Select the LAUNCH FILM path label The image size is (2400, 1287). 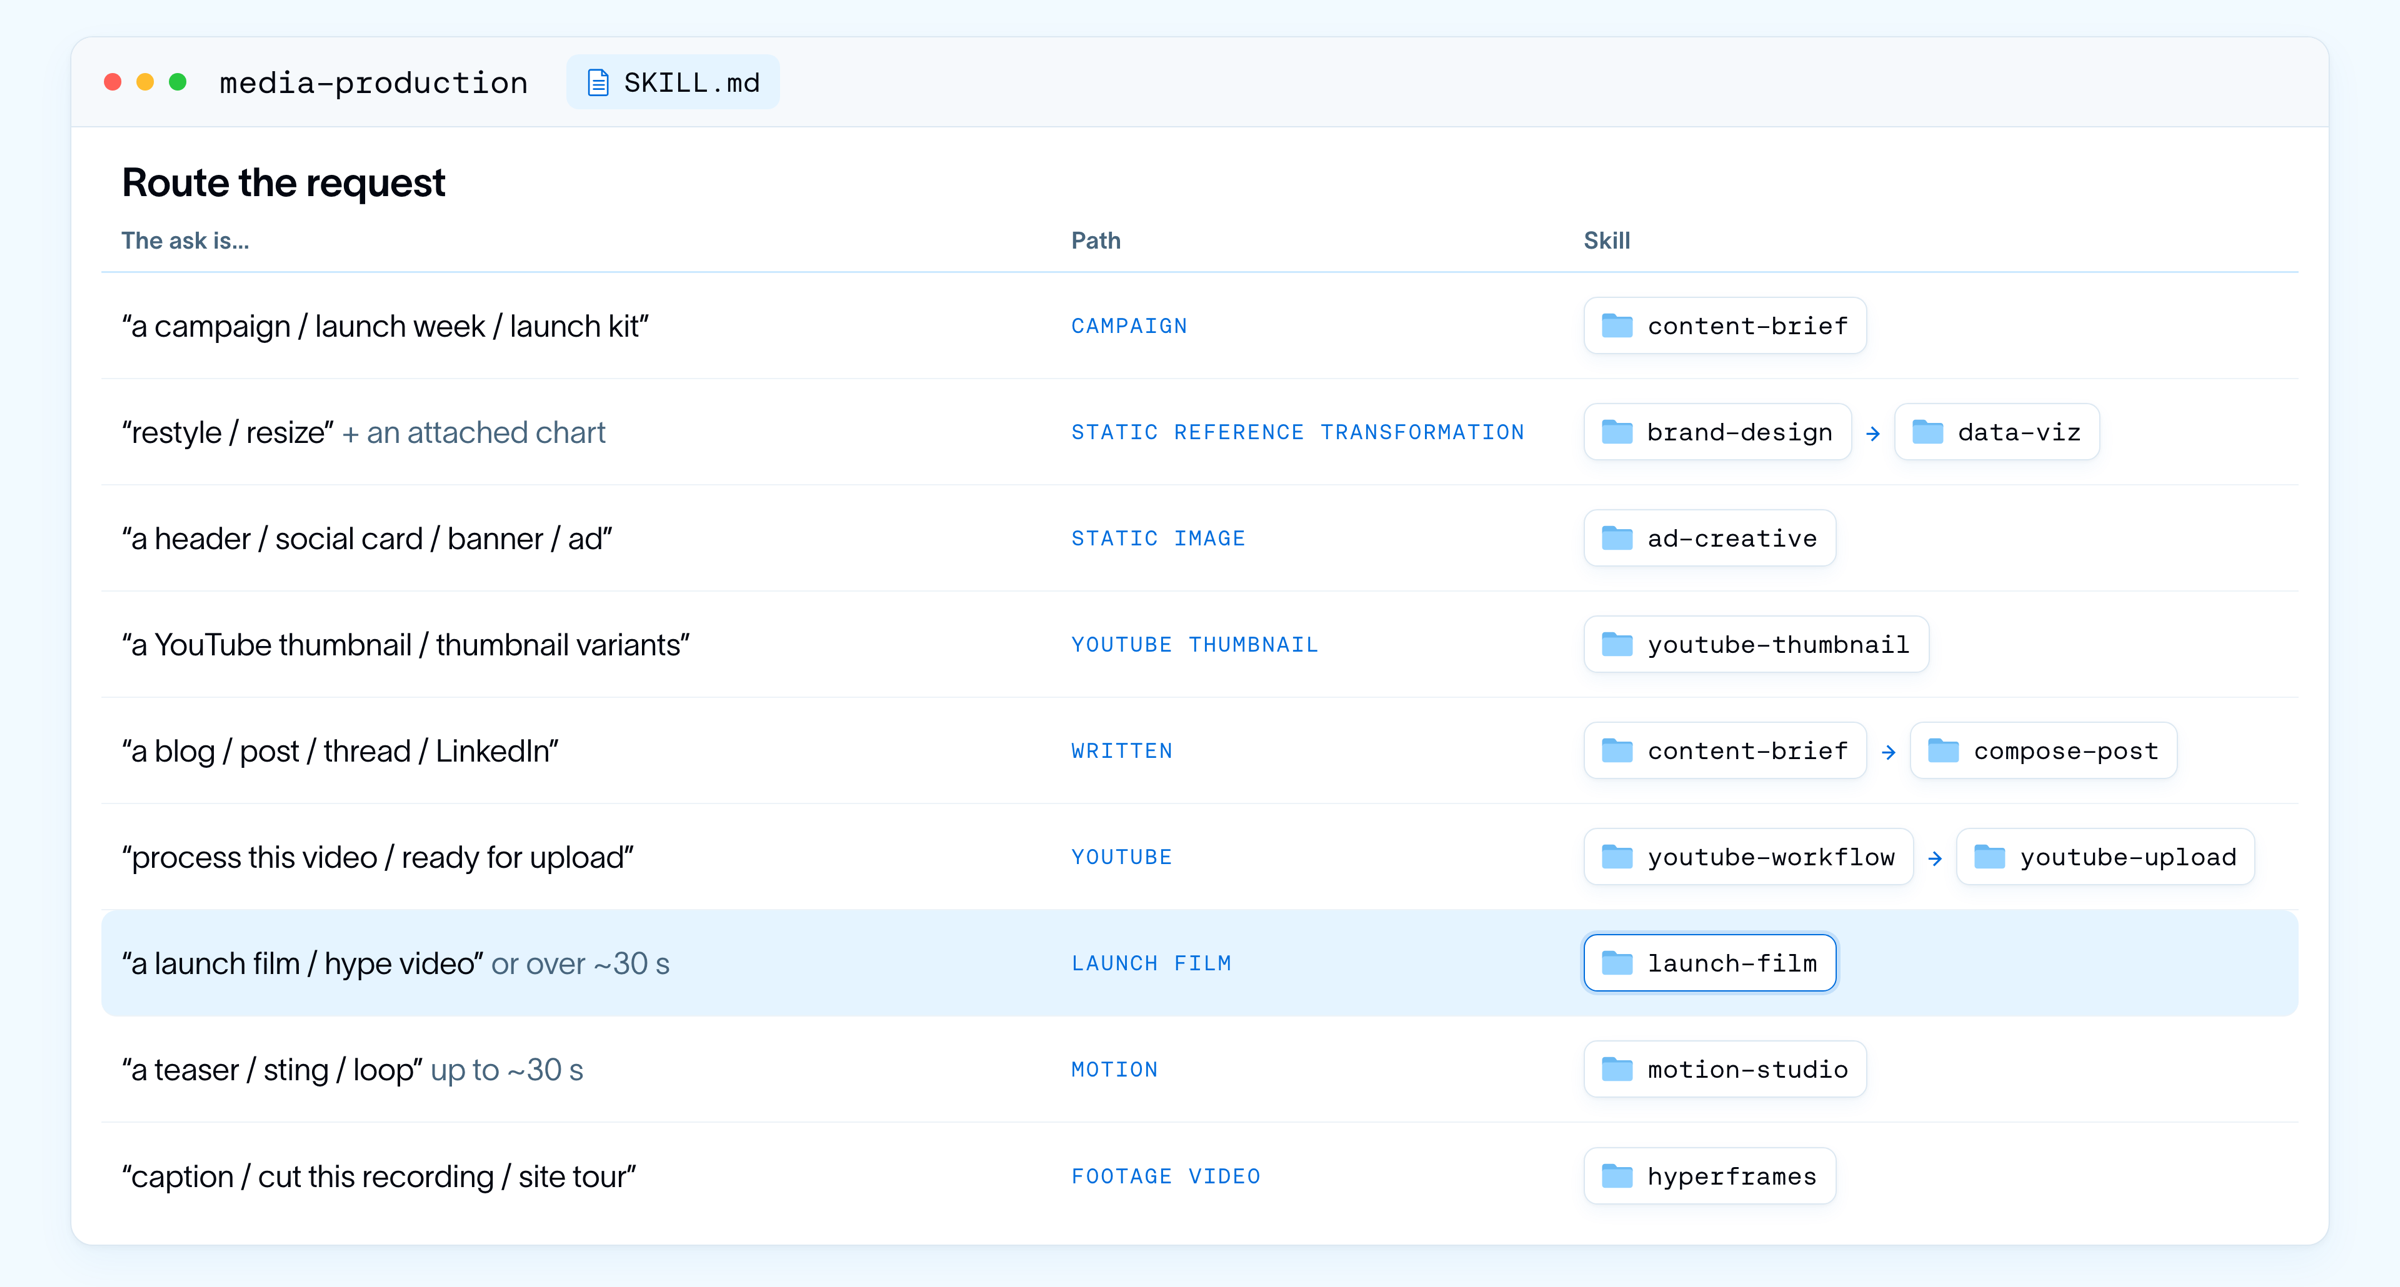click(x=1151, y=963)
